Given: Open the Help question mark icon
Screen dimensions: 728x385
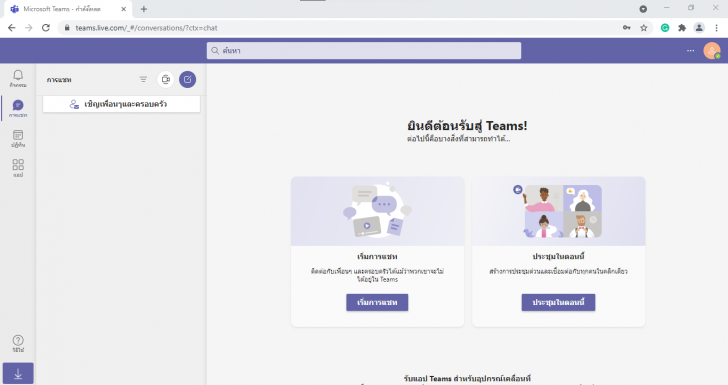Looking at the screenshot, I should click(18, 343).
